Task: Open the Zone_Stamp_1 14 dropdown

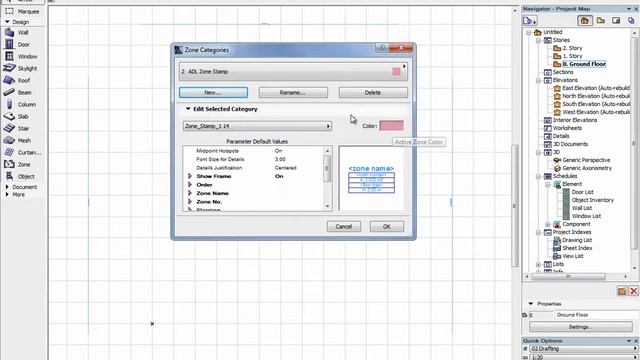Action: tap(257, 126)
